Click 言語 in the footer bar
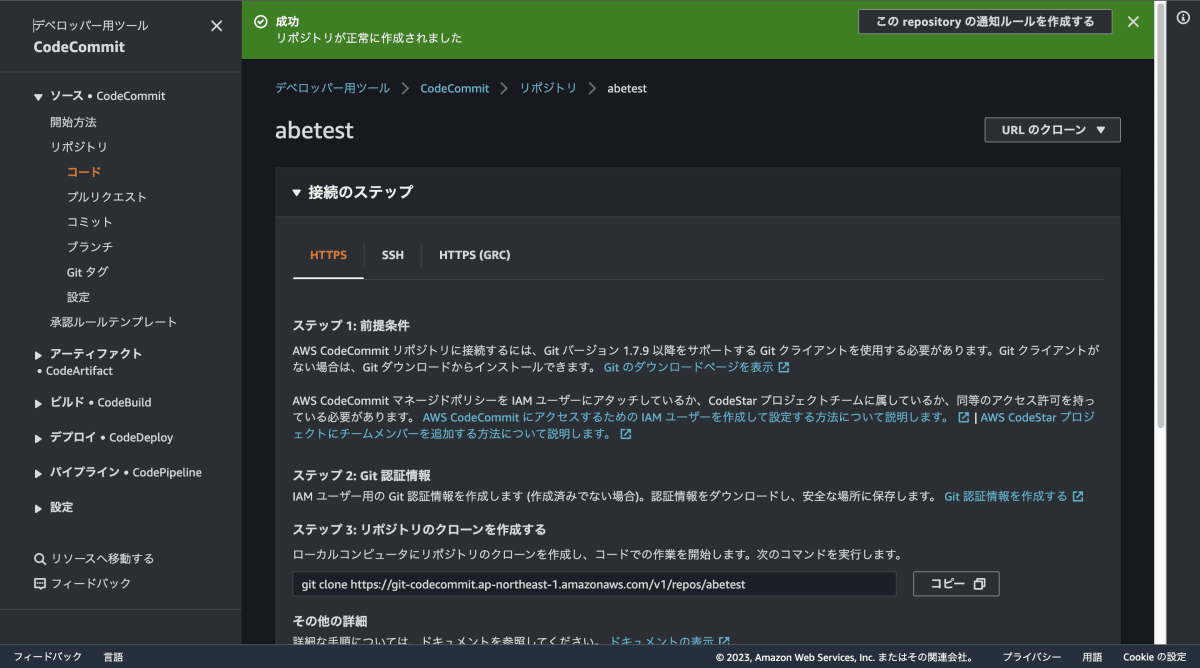The height and width of the screenshot is (668, 1200). tap(113, 657)
